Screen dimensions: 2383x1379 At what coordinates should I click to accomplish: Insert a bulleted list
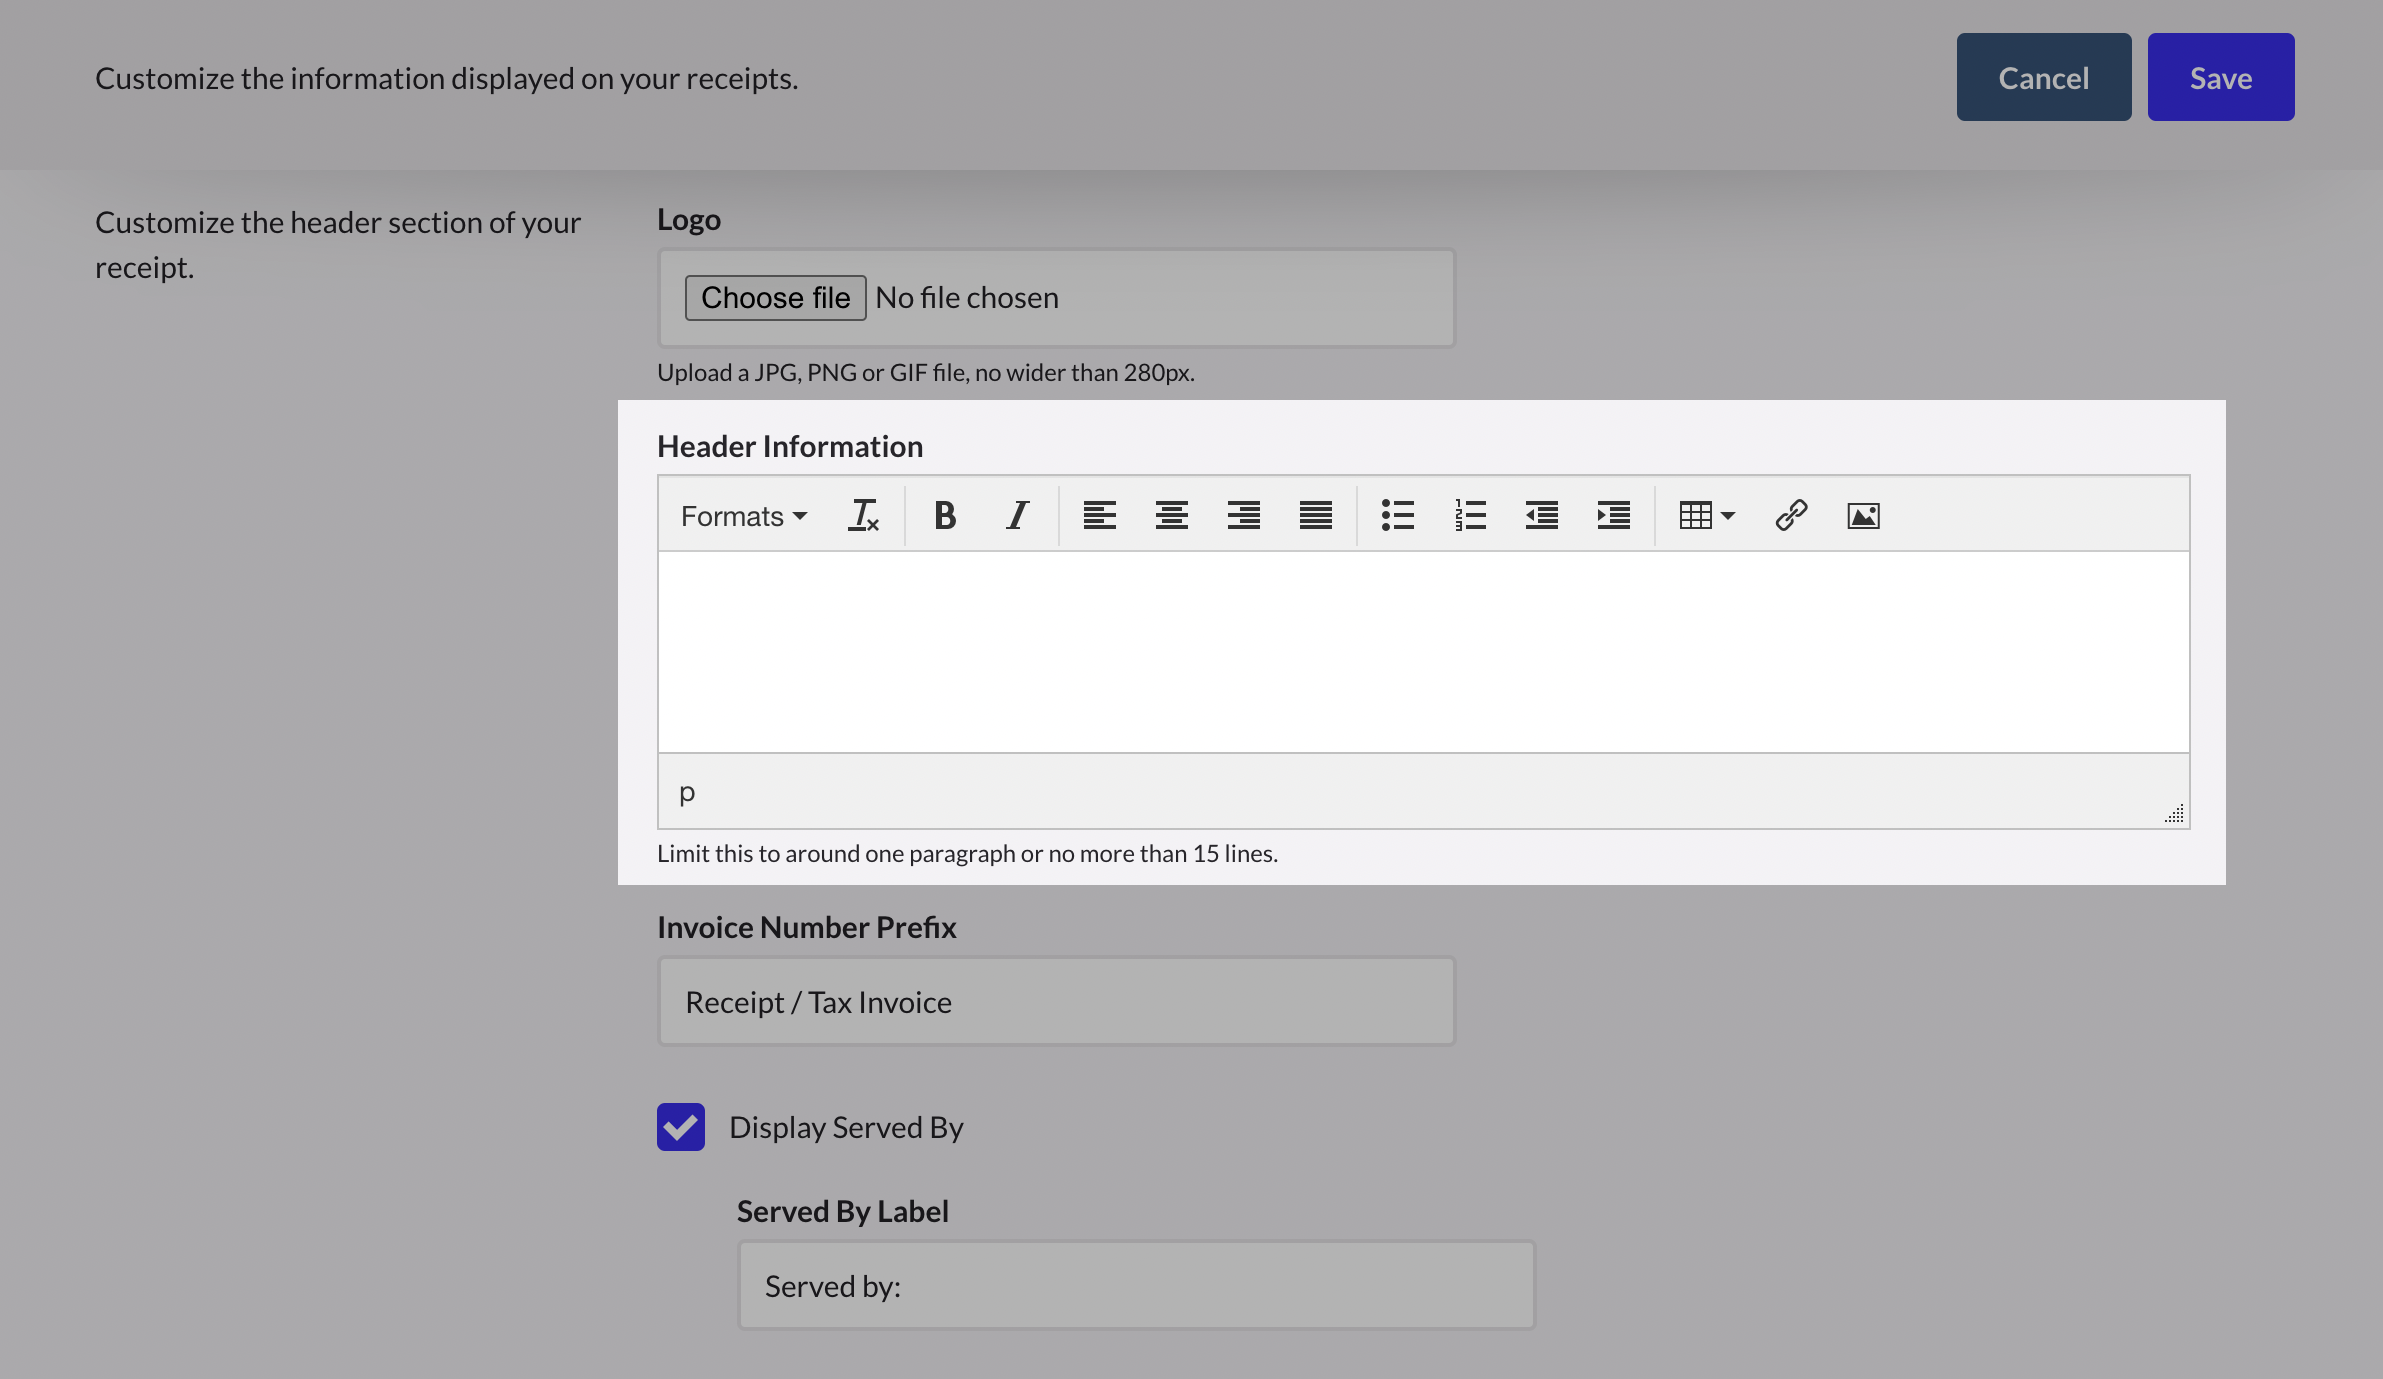pyautogui.click(x=1396, y=515)
